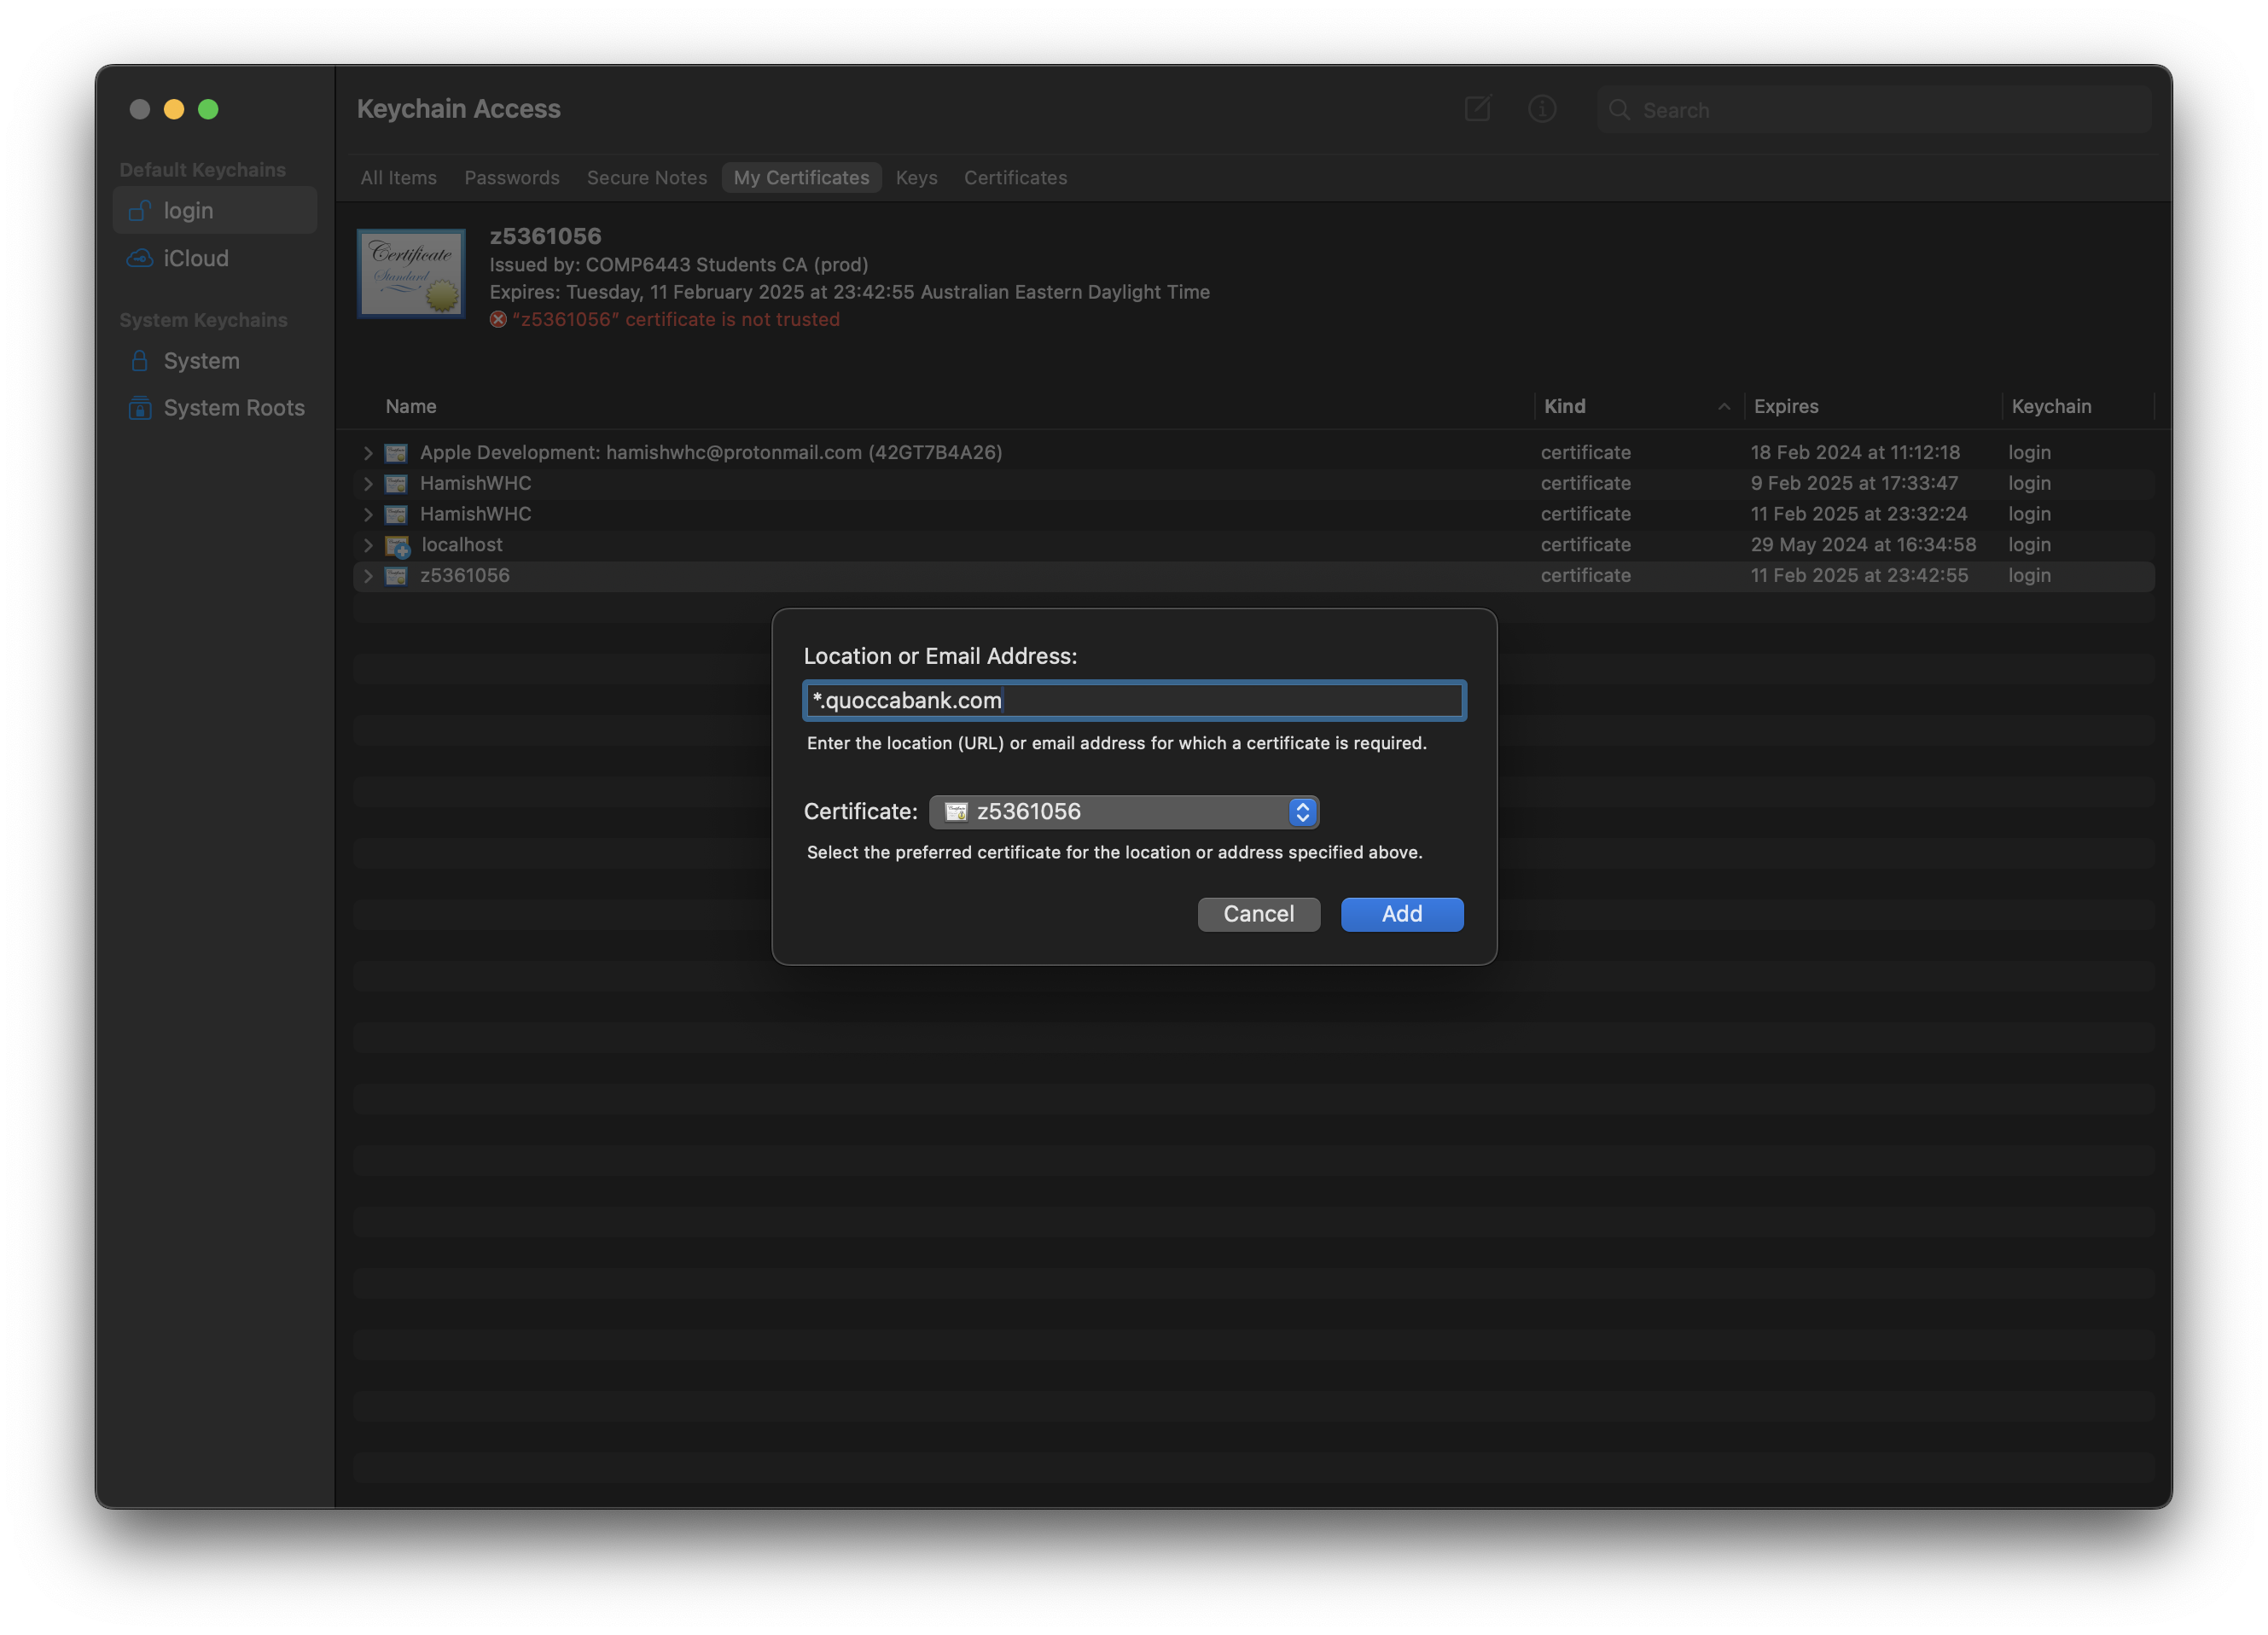Expand the localhost certificate row
This screenshot has width=2268, height=1635.
(x=368, y=545)
